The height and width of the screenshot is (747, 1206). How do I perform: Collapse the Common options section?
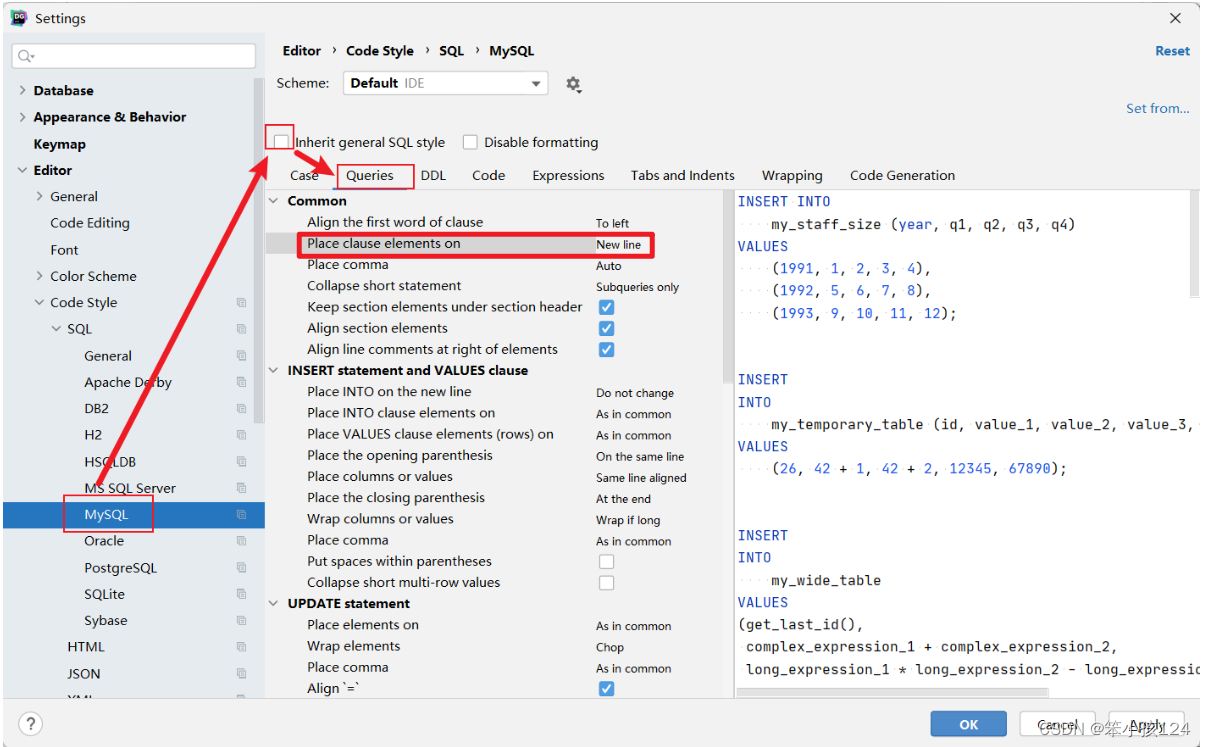pos(275,201)
